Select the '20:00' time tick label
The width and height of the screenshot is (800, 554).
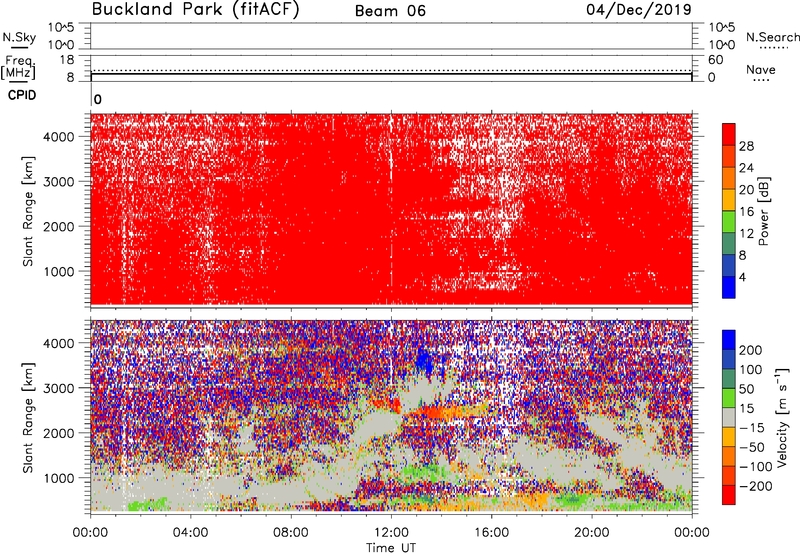point(591,533)
